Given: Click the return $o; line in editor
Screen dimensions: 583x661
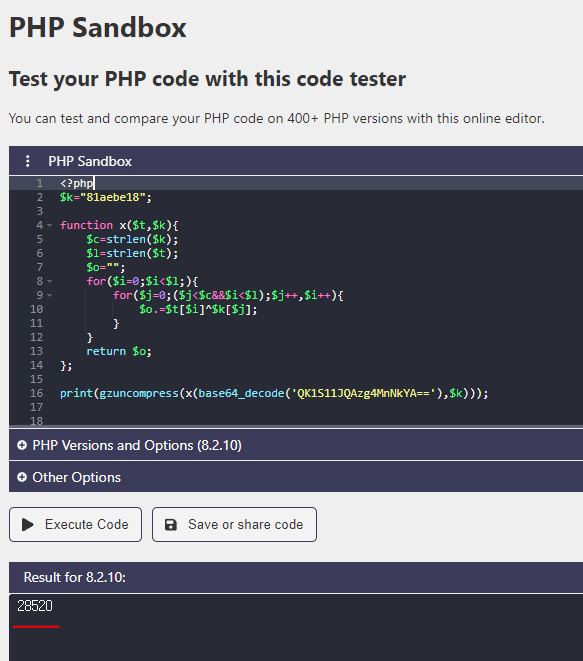Looking at the screenshot, I should [x=119, y=352].
